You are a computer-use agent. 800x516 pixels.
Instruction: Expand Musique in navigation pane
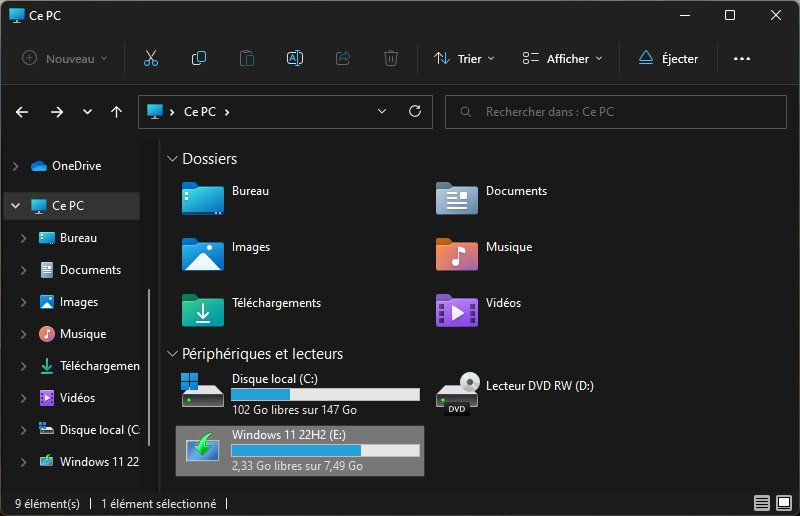pyautogui.click(x=23, y=334)
